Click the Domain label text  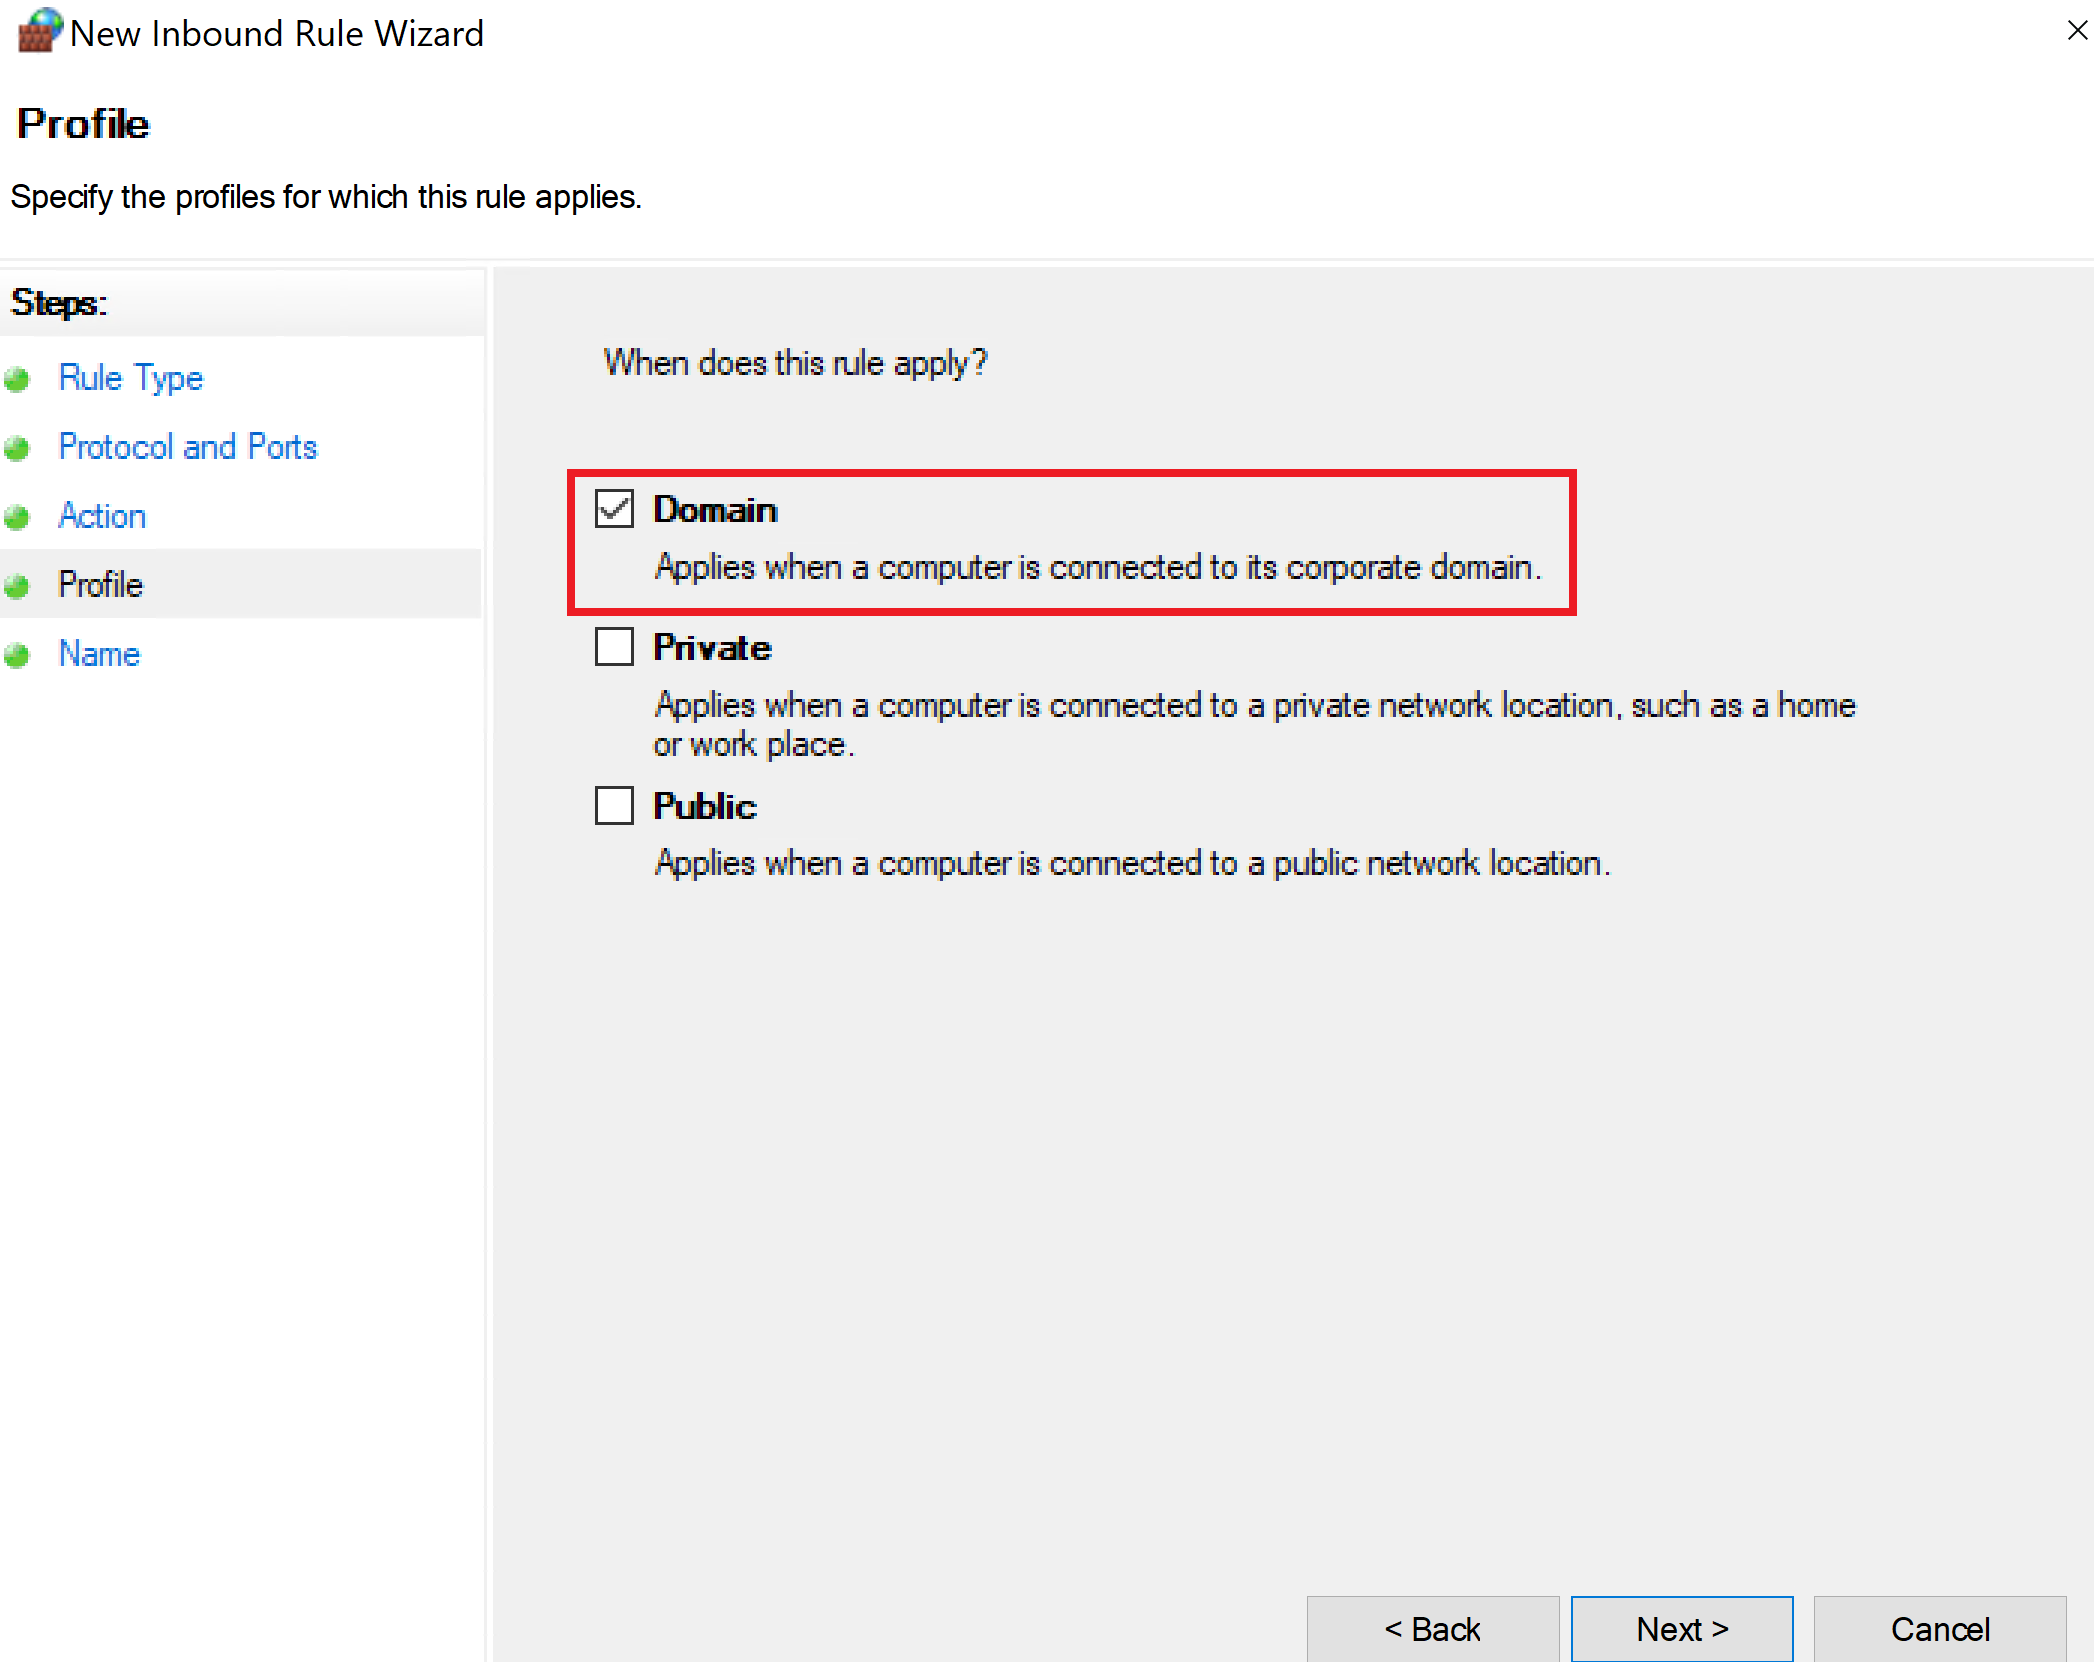715,510
